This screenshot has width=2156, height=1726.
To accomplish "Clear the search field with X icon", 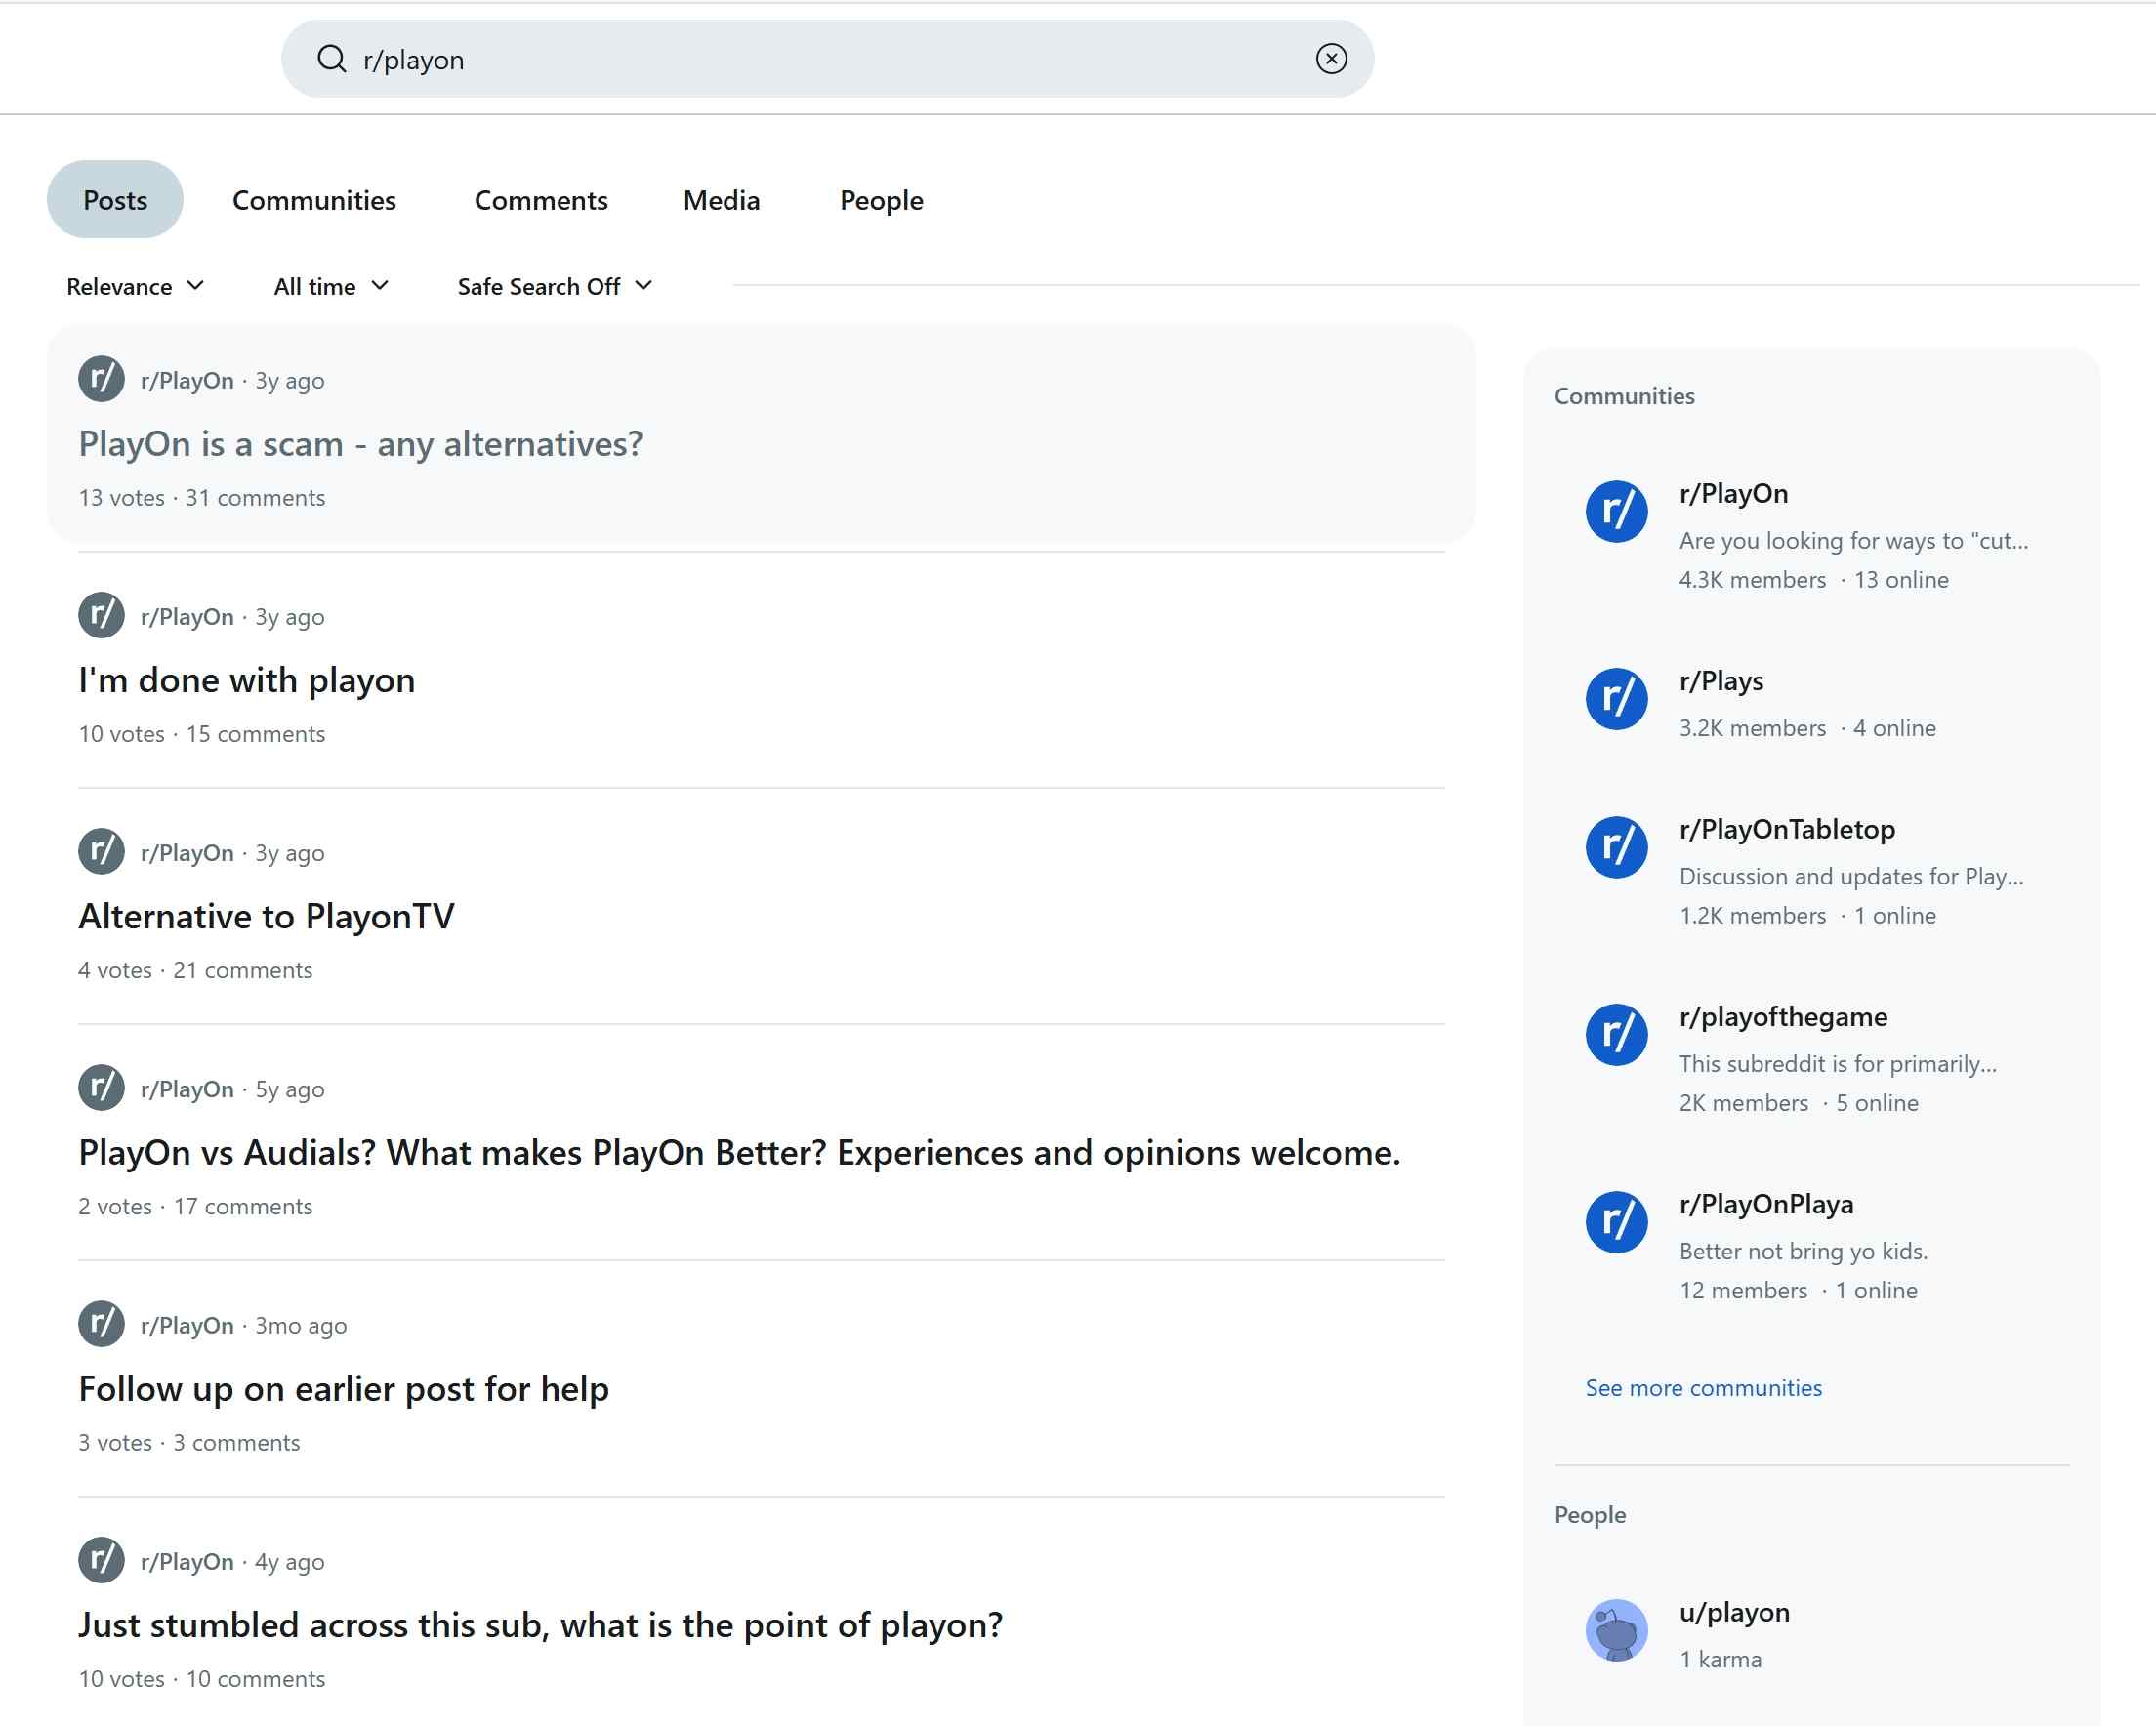I will [1331, 59].
